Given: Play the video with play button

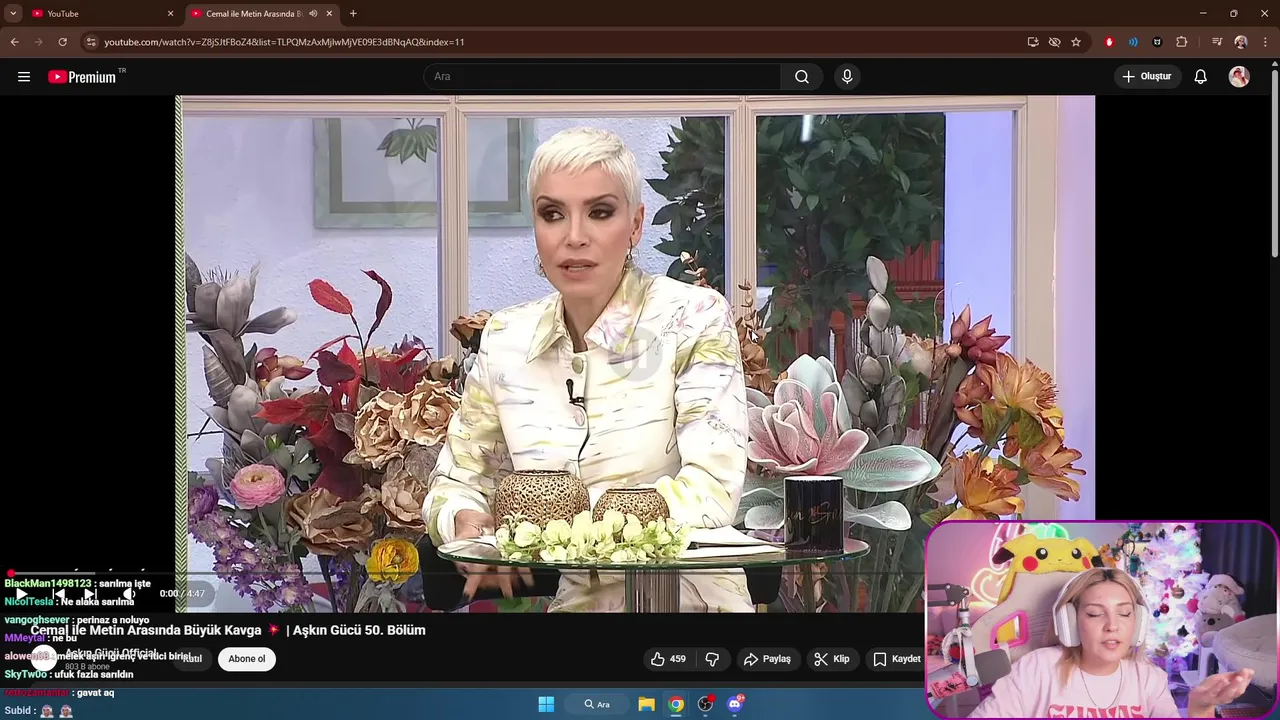Looking at the screenshot, I should (x=21, y=593).
